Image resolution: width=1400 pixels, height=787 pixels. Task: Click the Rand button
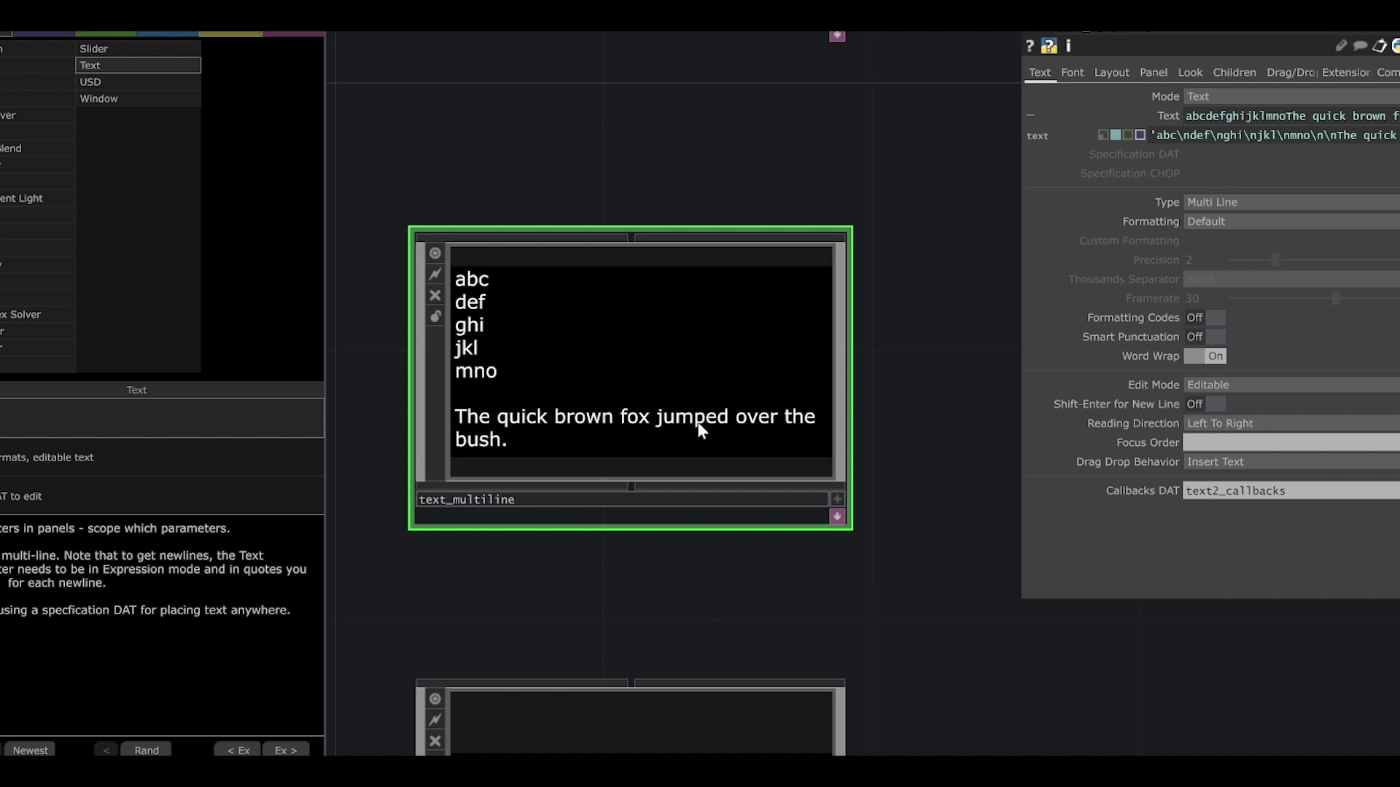[146, 750]
